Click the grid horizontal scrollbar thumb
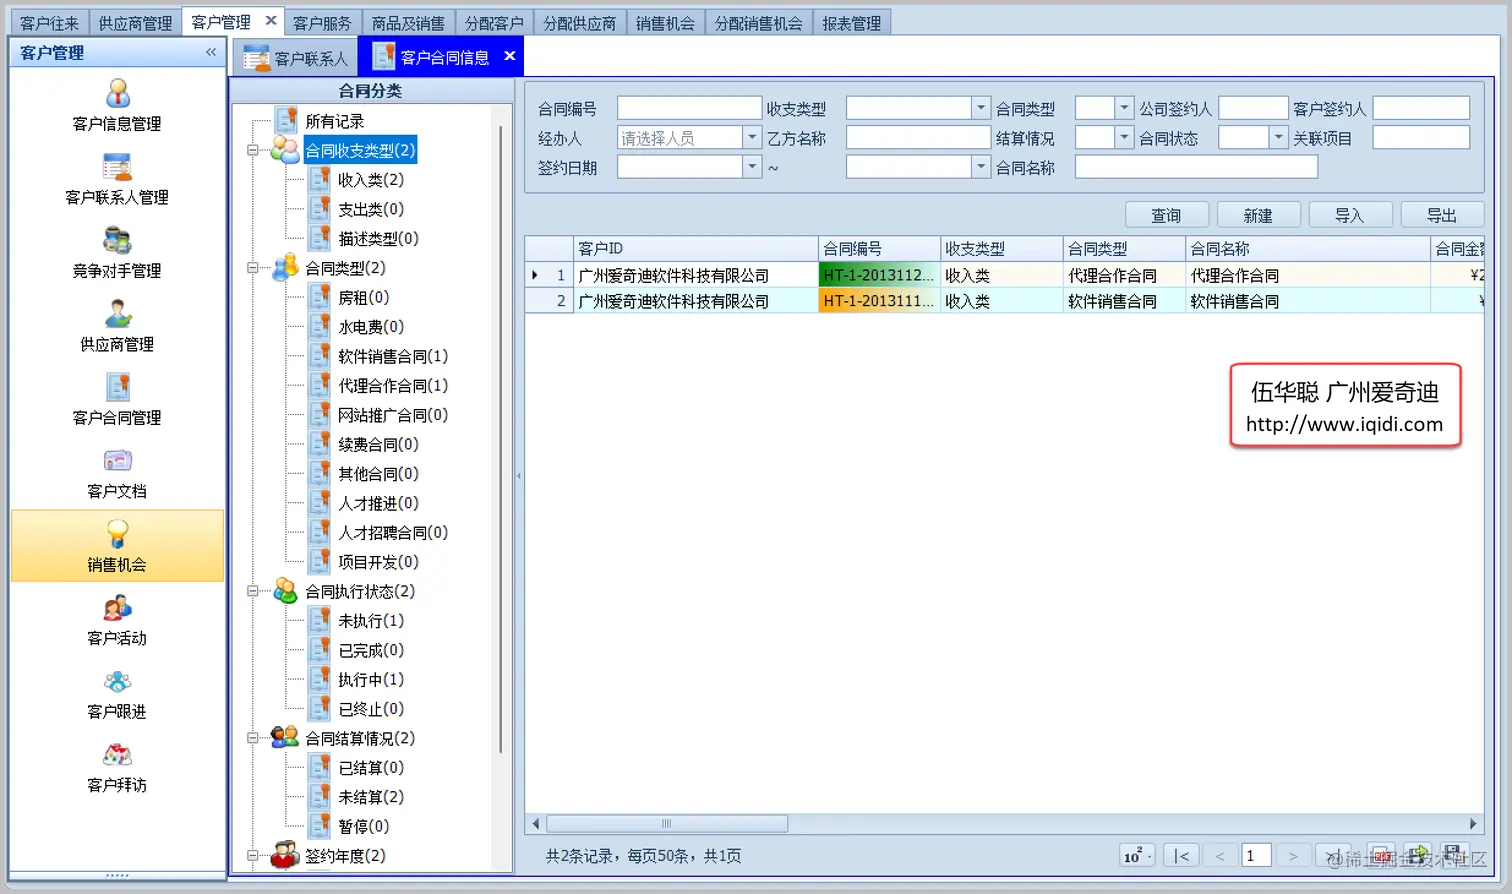This screenshot has height=894, width=1512. [x=667, y=824]
